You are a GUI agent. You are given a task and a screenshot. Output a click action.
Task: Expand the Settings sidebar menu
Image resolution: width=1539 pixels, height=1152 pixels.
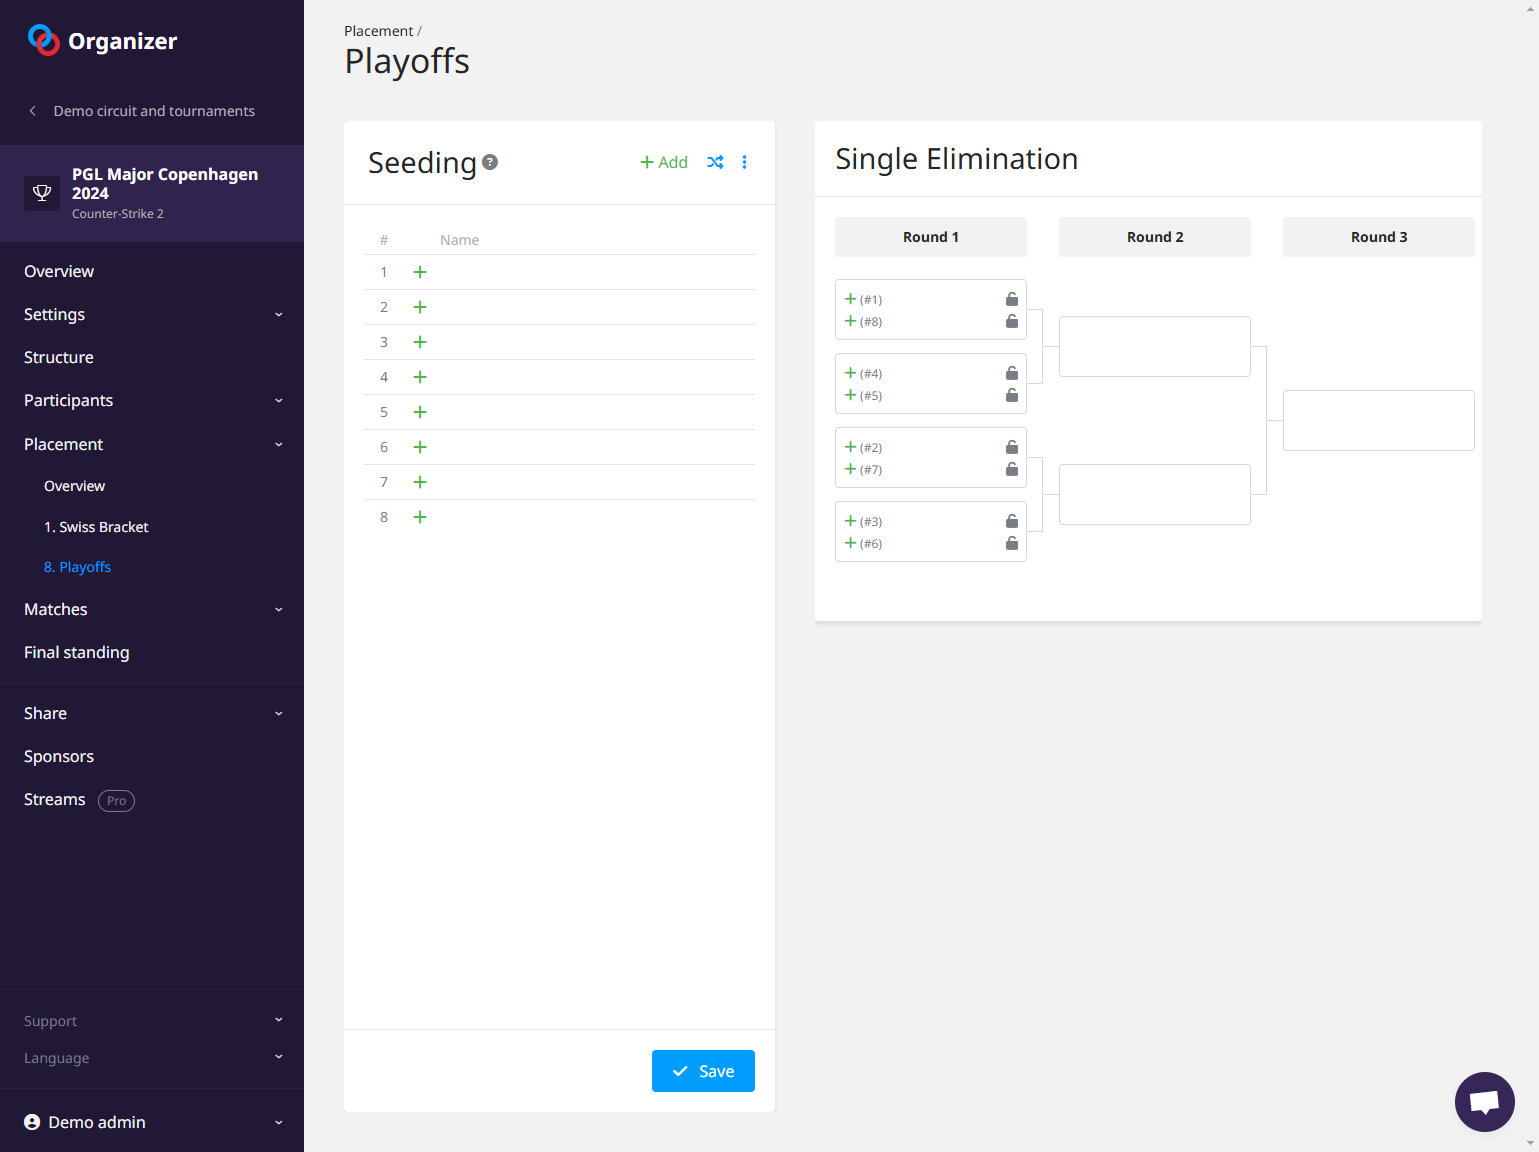click(152, 314)
